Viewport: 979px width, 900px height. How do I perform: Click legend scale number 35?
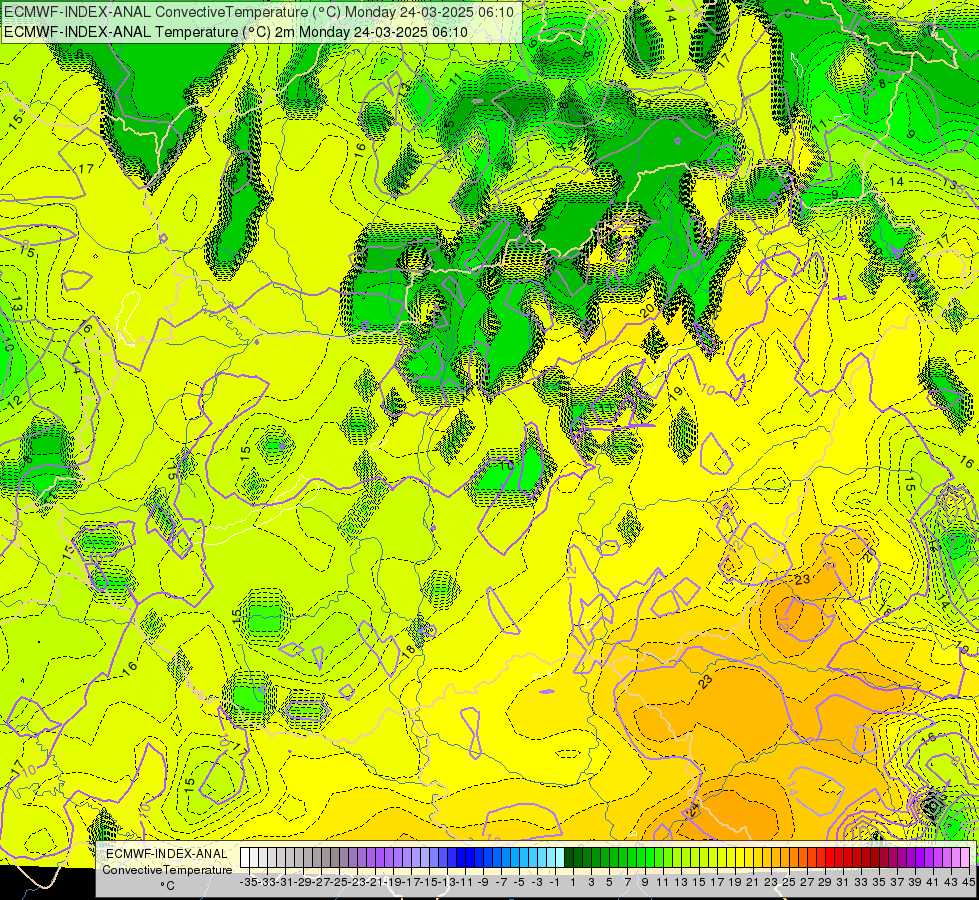878,882
